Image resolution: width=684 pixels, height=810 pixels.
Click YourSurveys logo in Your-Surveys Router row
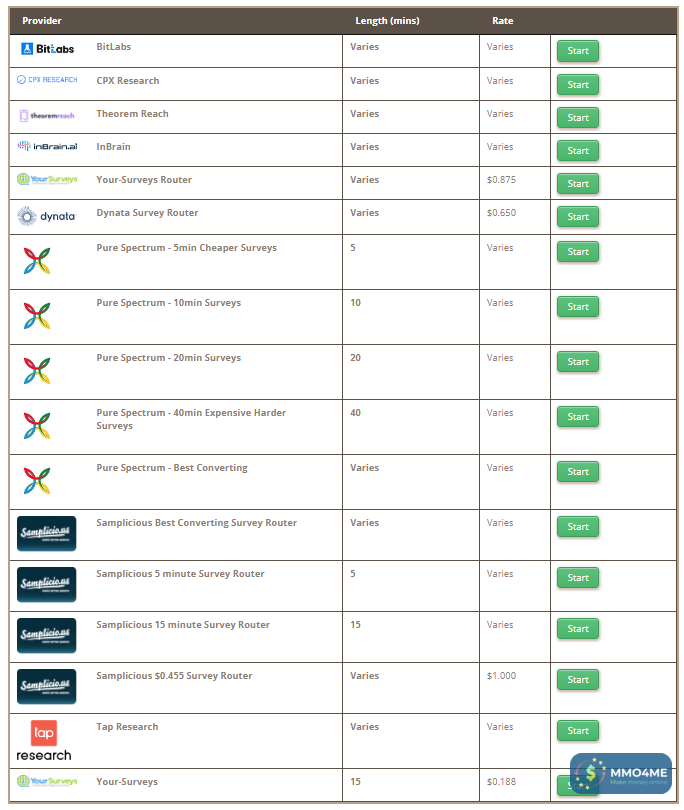(x=47, y=179)
